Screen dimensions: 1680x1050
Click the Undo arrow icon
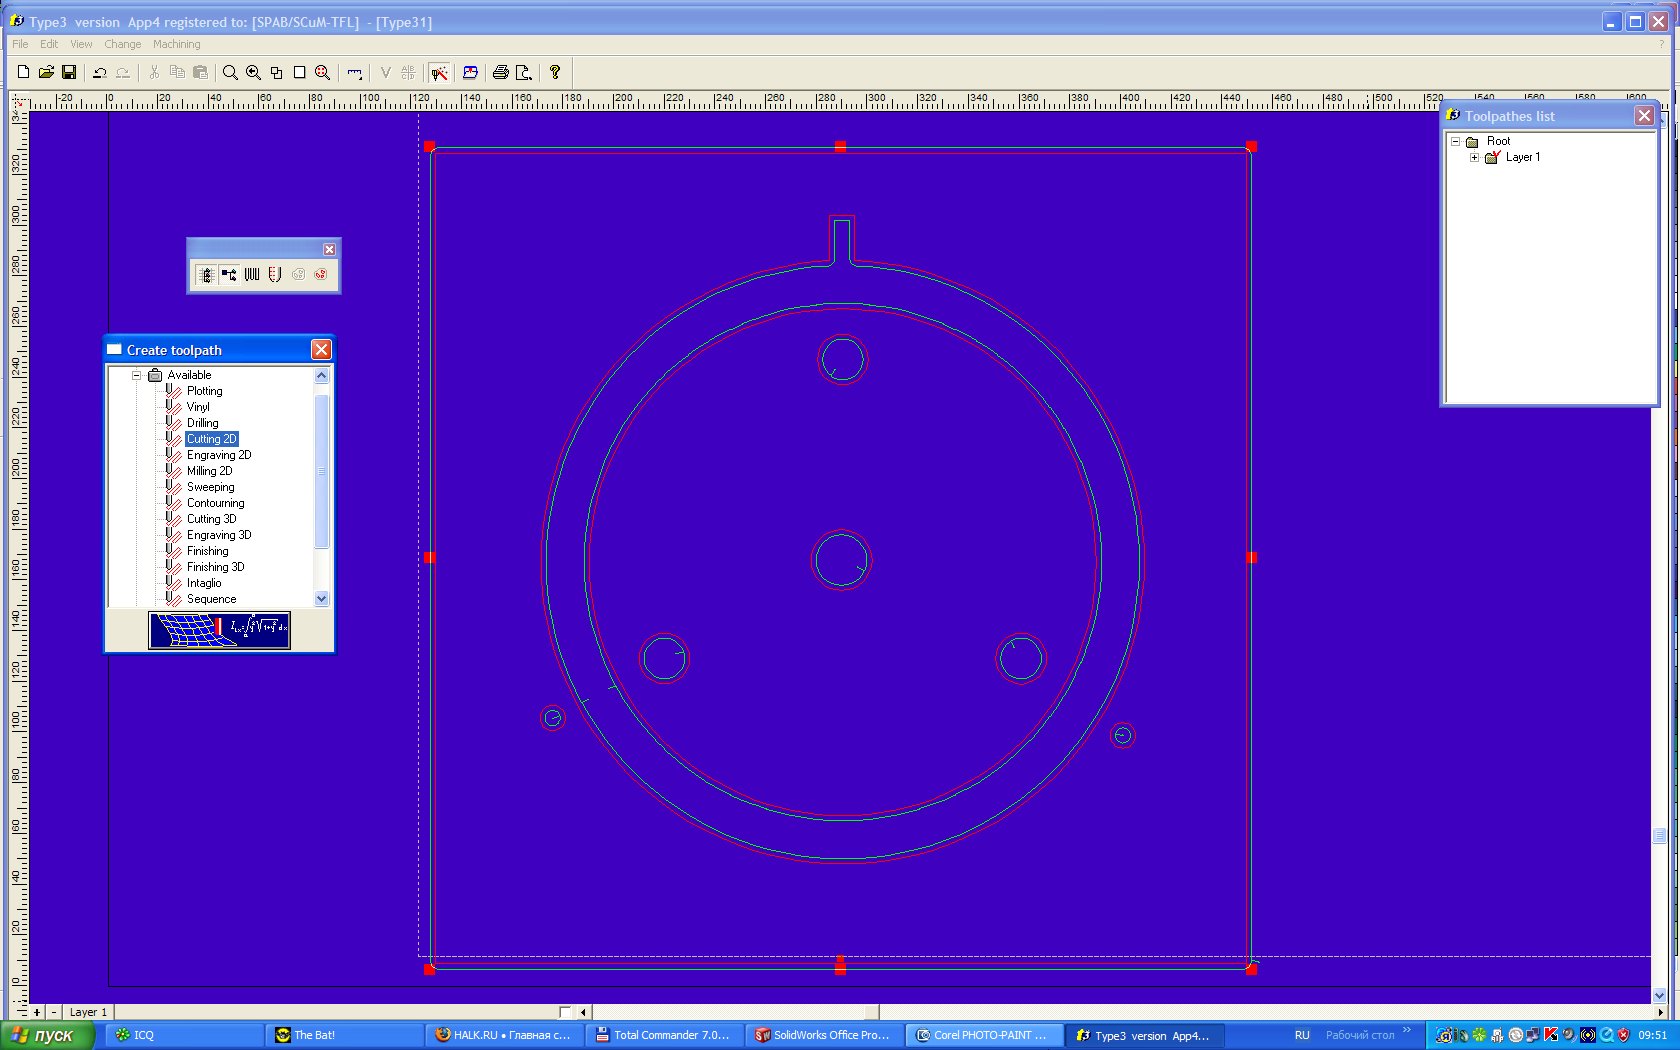point(99,72)
